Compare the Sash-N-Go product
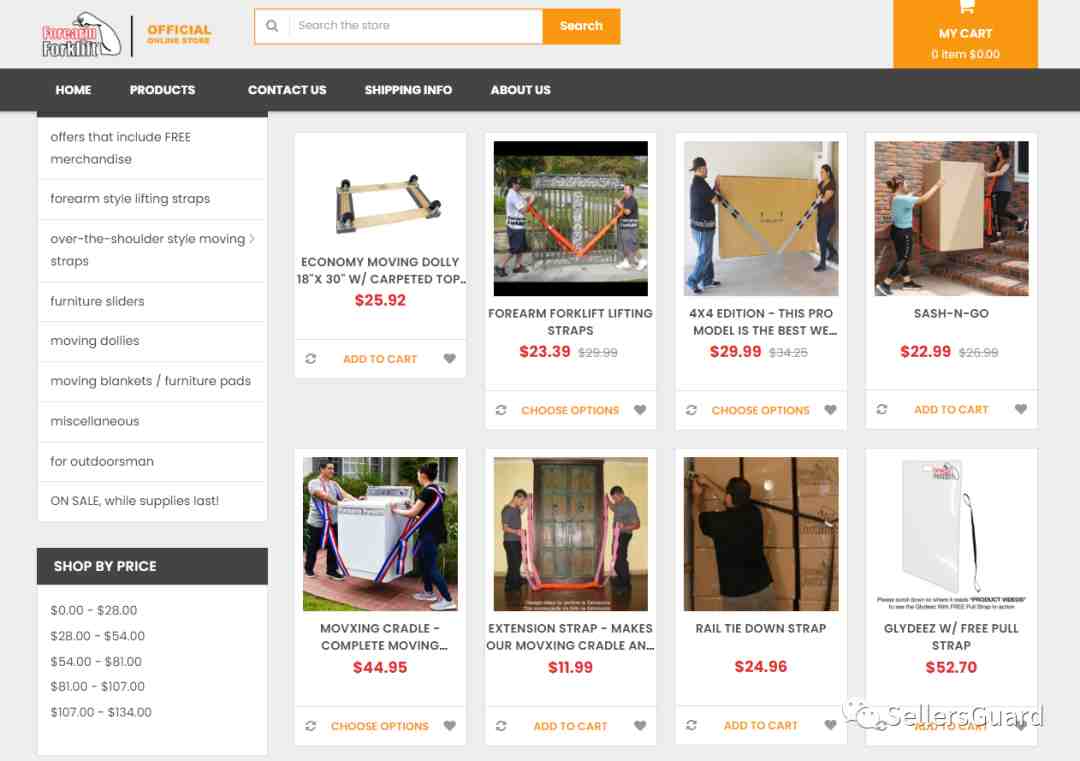This screenshot has width=1080, height=761. pyautogui.click(x=882, y=410)
